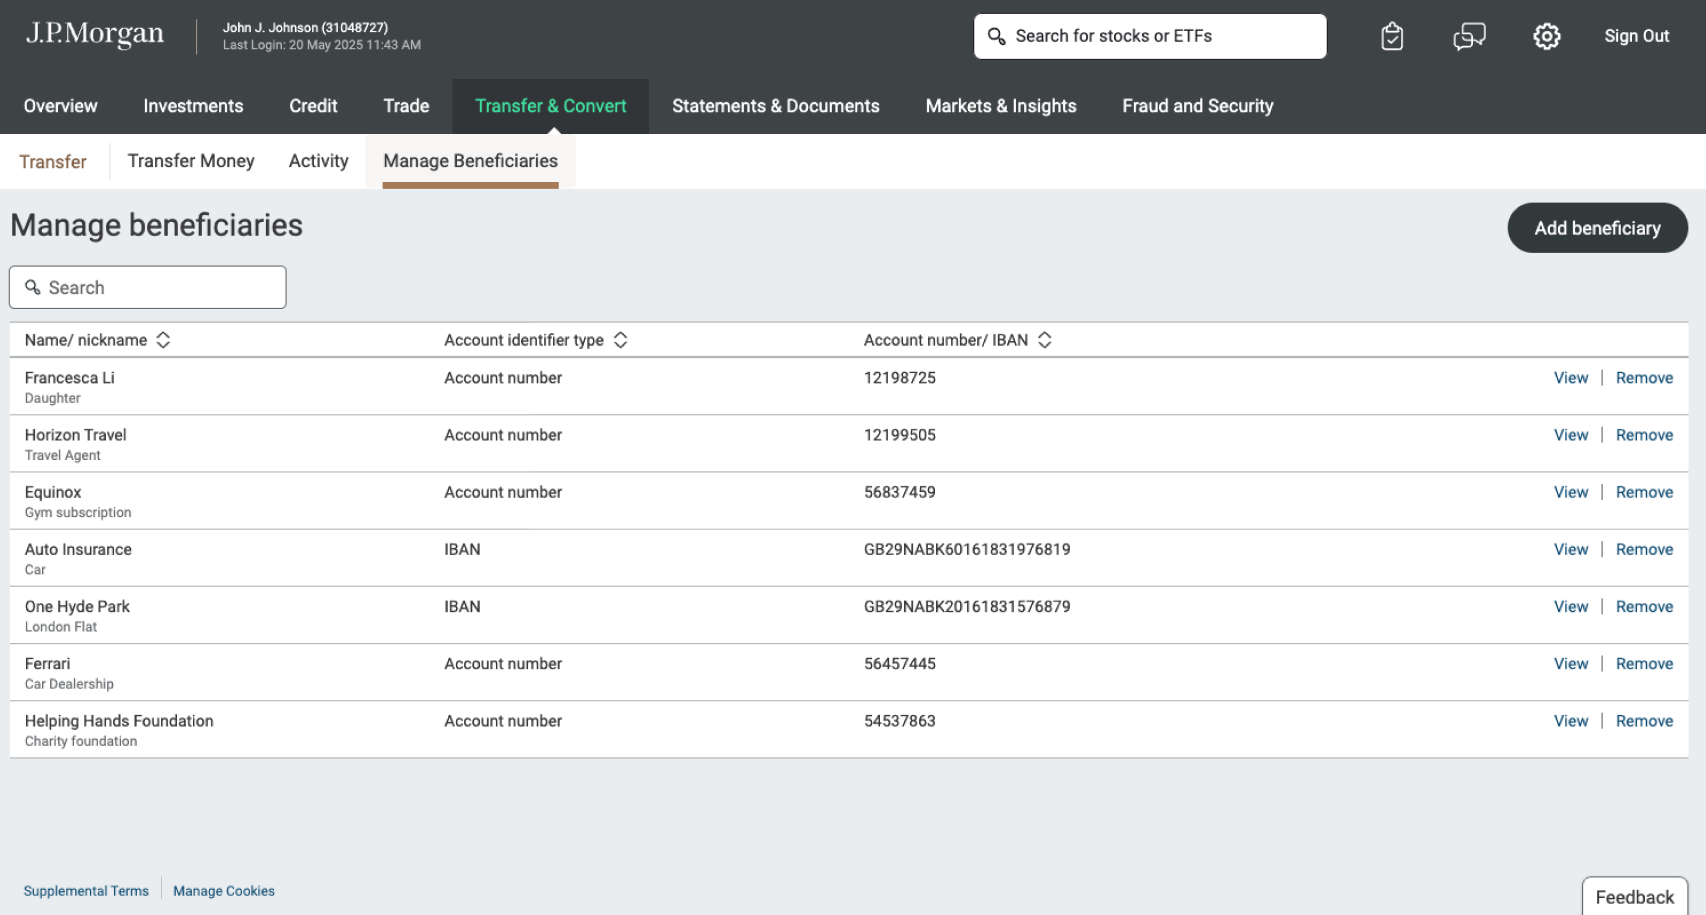Click the Transfer section label
Viewport: 1706px width, 915px height.
[x=53, y=162]
